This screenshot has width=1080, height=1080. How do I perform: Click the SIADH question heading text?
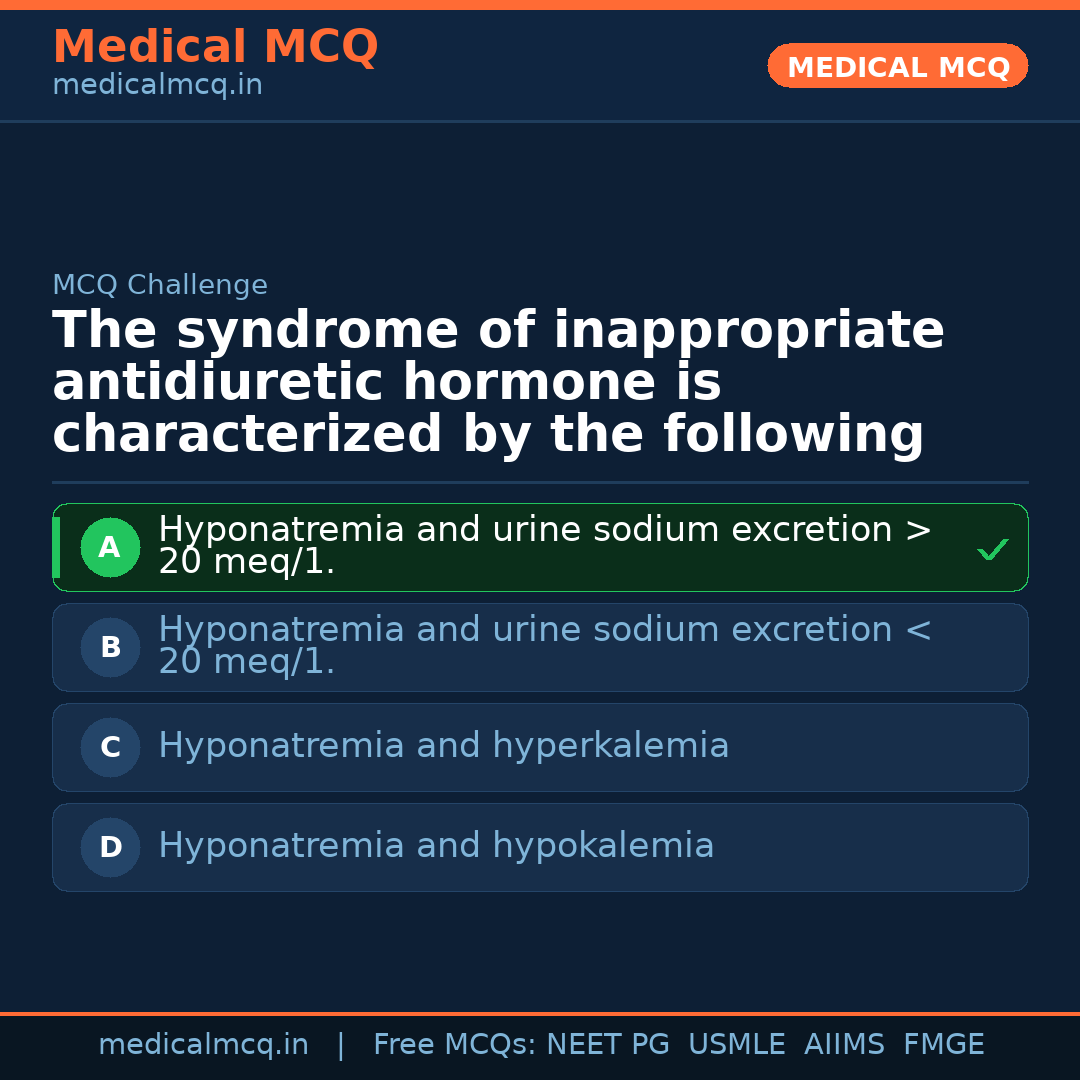[498, 383]
